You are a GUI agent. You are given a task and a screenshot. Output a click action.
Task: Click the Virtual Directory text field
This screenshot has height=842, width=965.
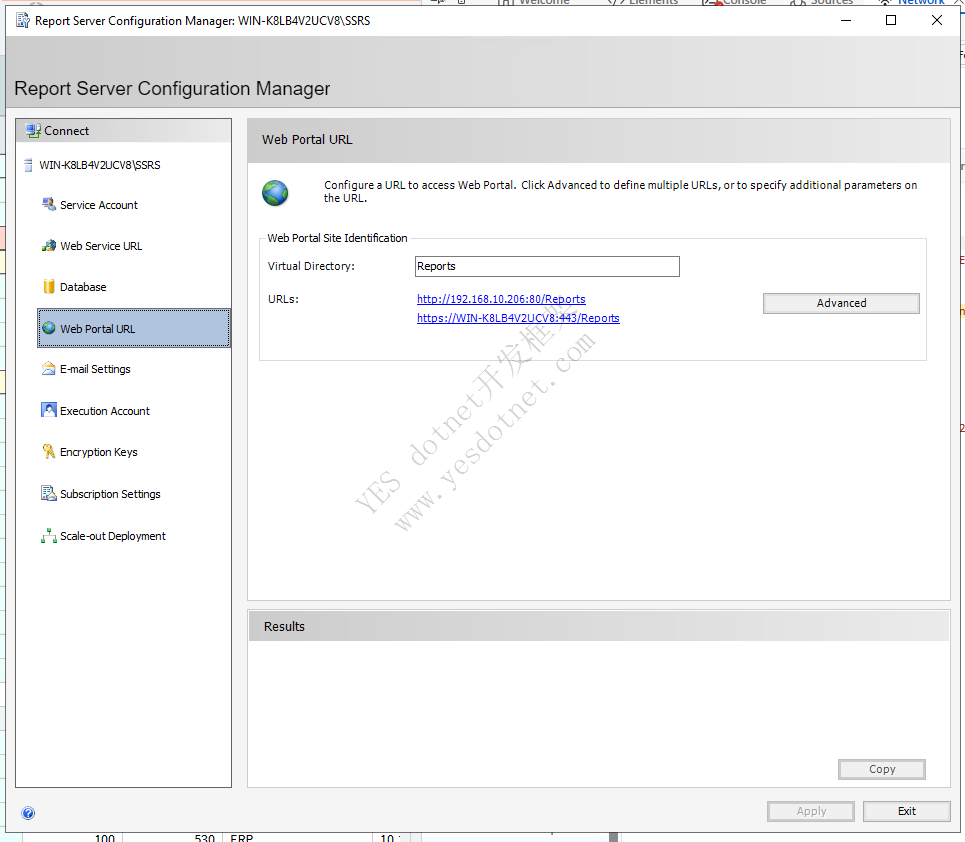tap(547, 266)
